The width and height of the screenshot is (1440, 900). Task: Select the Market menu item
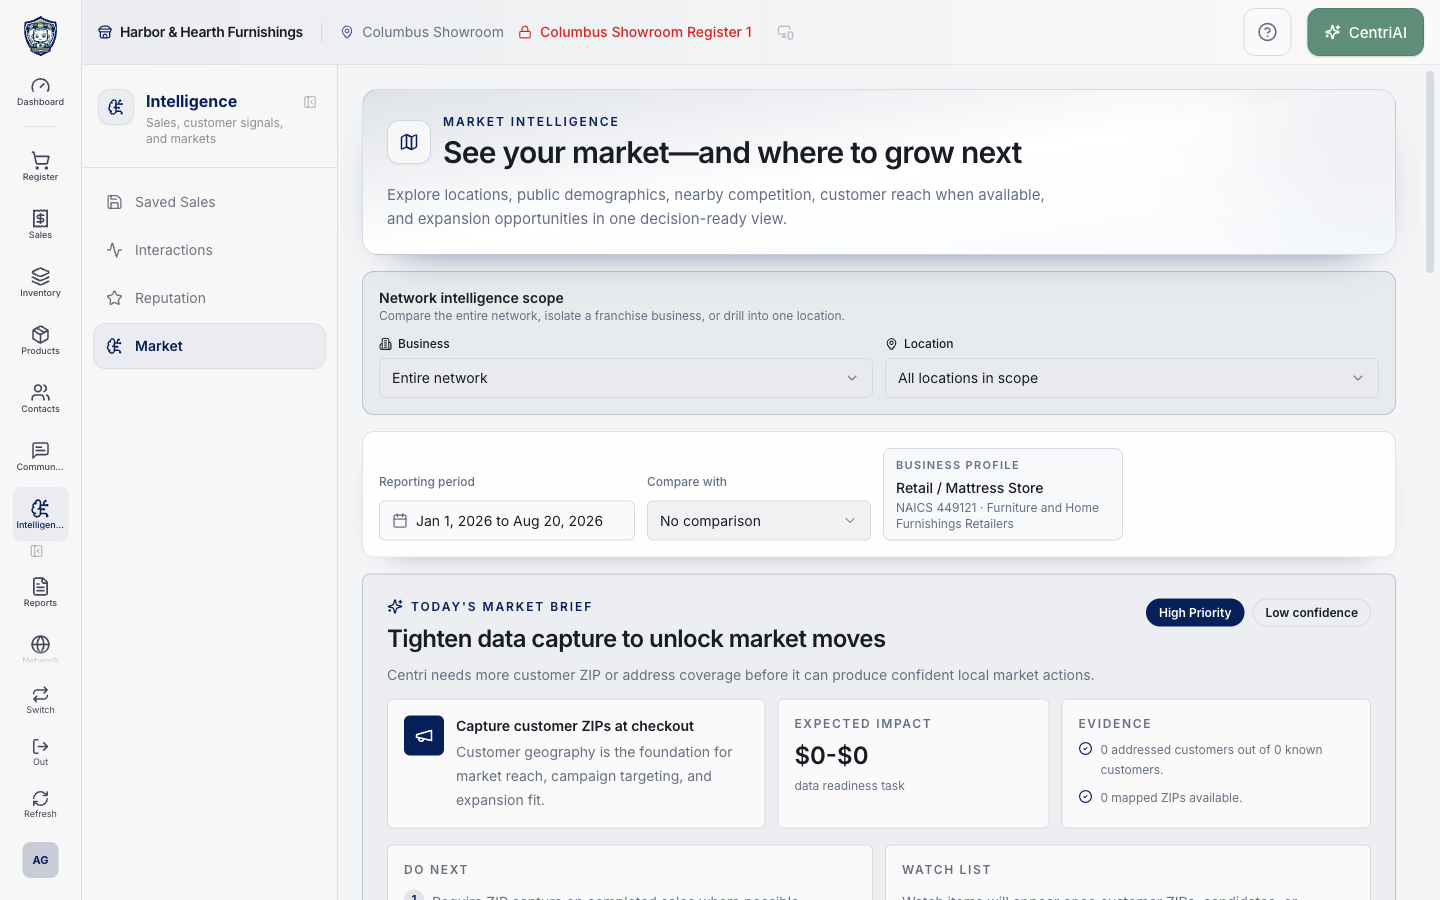click(x=209, y=346)
